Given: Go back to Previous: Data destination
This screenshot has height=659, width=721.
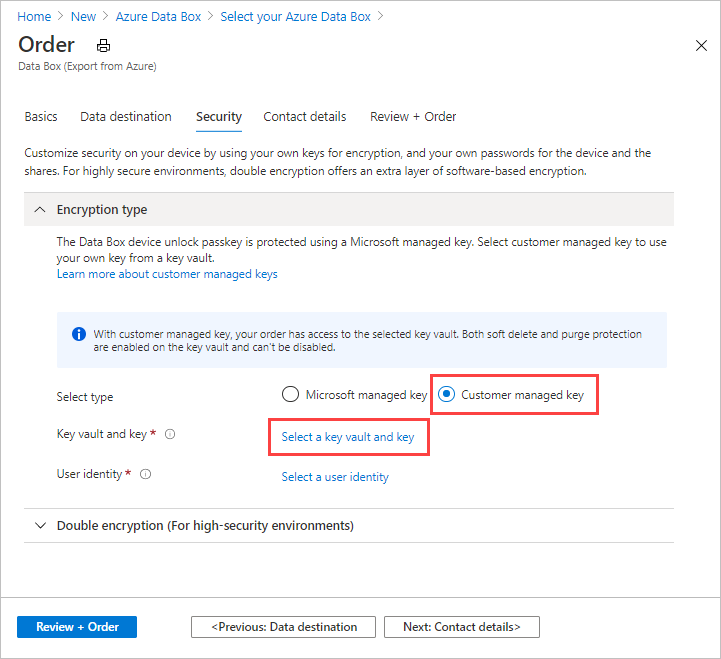Looking at the screenshot, I should pyautogui.click(x=283, y=627).
